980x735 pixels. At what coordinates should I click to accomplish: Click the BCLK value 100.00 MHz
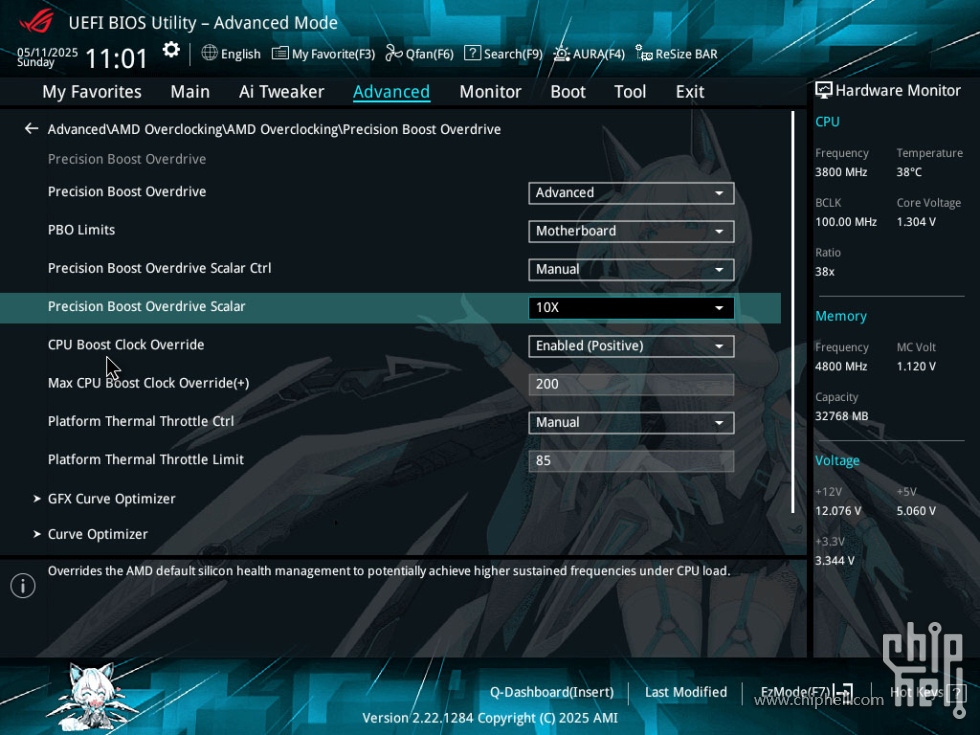tap(846, 222)
